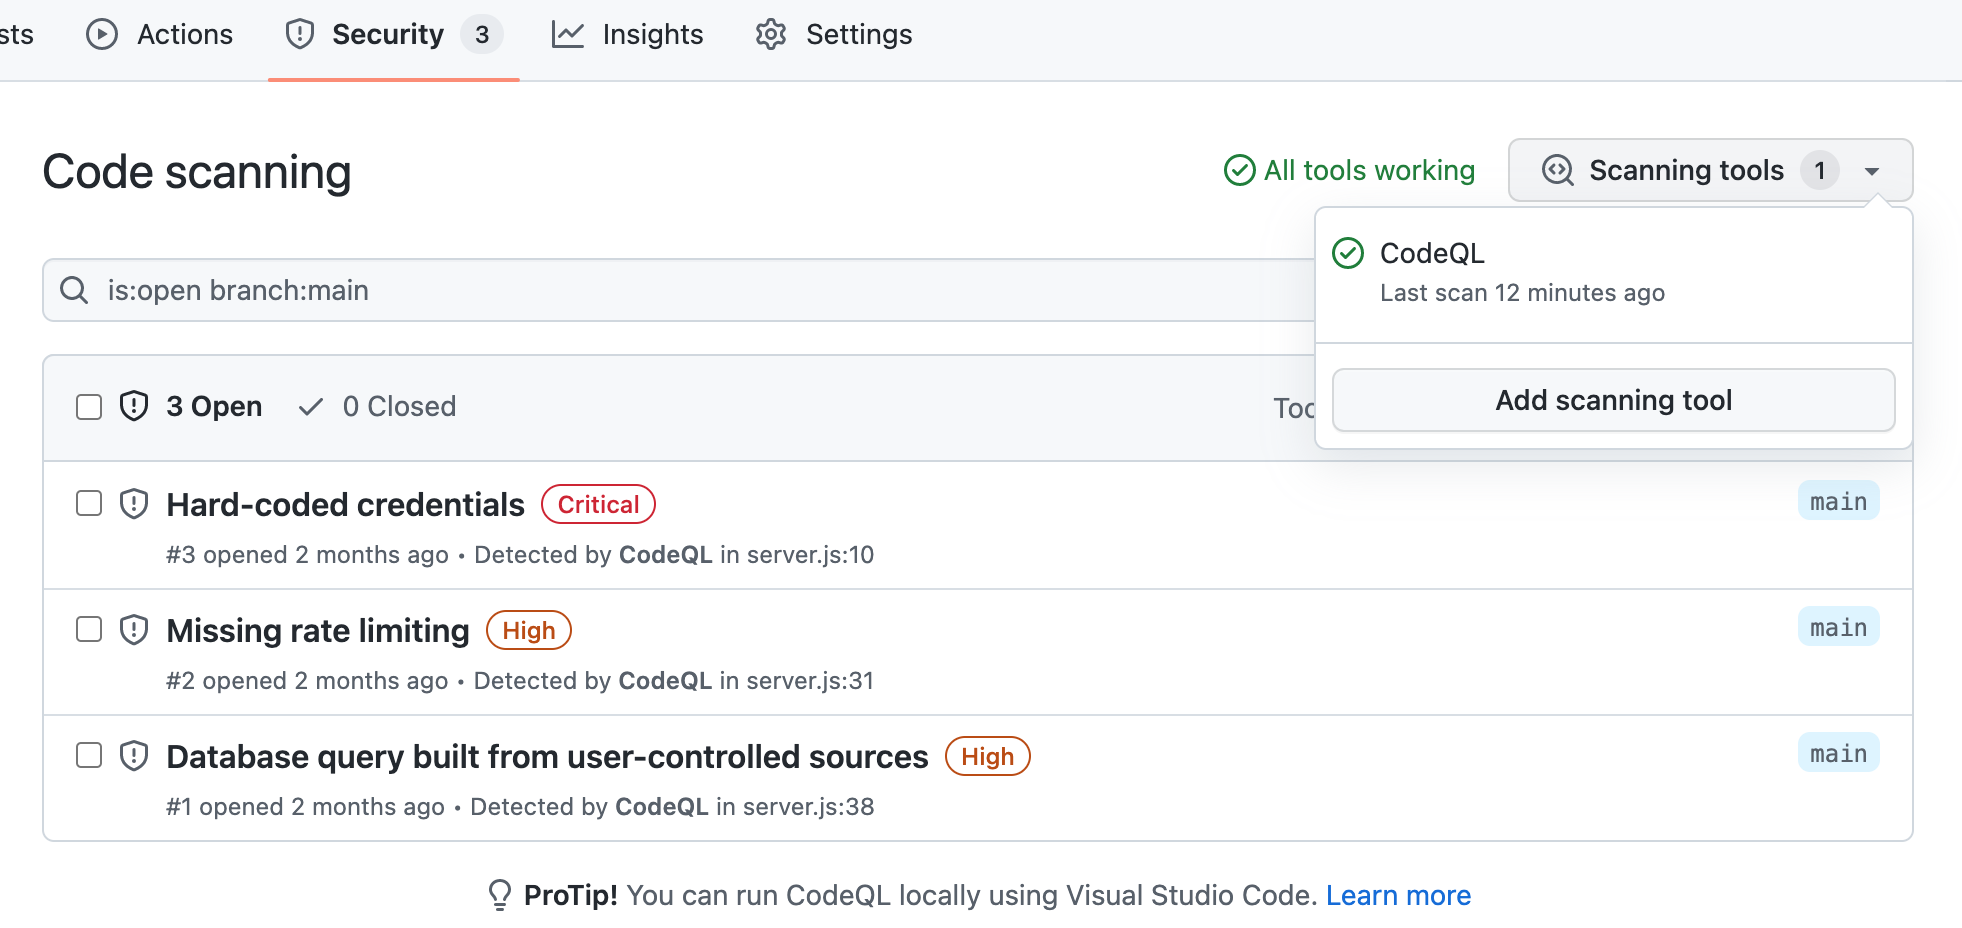Viewport: 1962px width, 928px height.
Task: Check the Database query alert checkbox
Action: click(88, 755)
